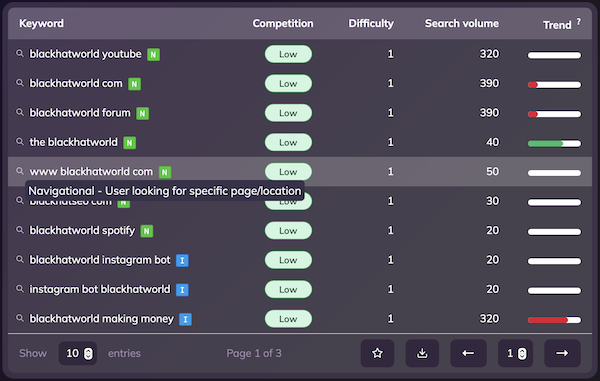
Task: Click trend bar for blackhatworld forum
Action: (x=554, y=114)
